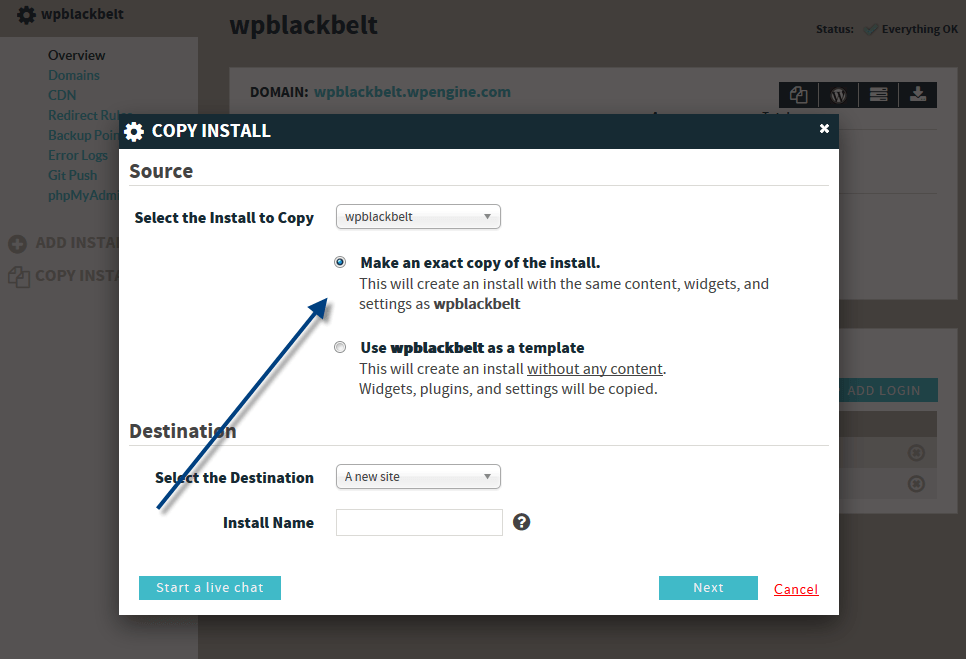Click Start a live chat button

[x=210, y=588]
